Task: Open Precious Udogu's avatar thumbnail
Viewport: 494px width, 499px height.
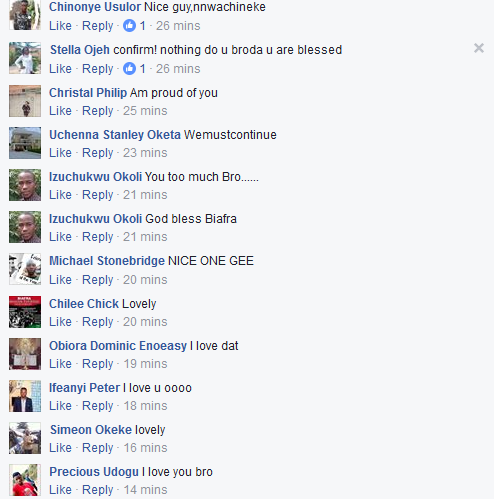Action: [x=25, y=480]
